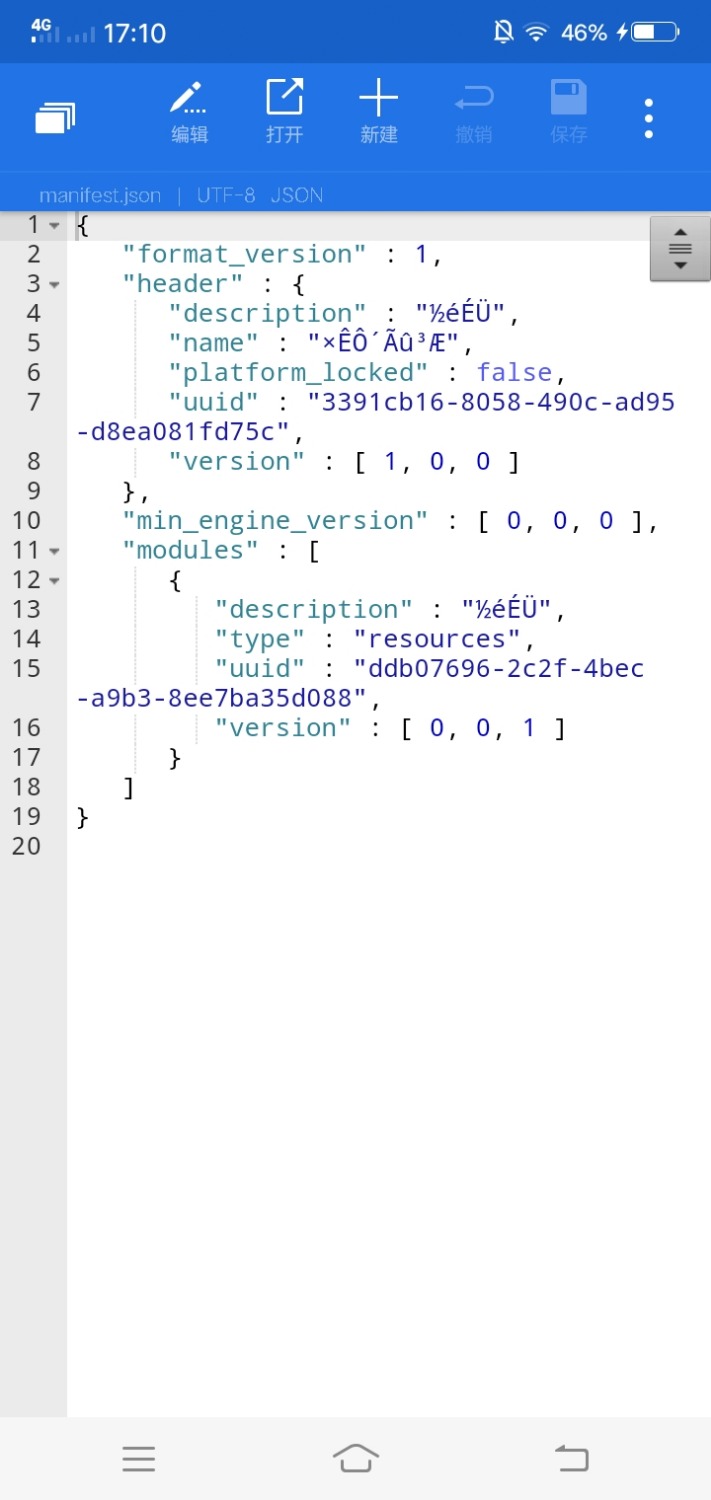Tap "version" key on line 8
This screenshot has height=1500, width=711.
coord(238,462)
